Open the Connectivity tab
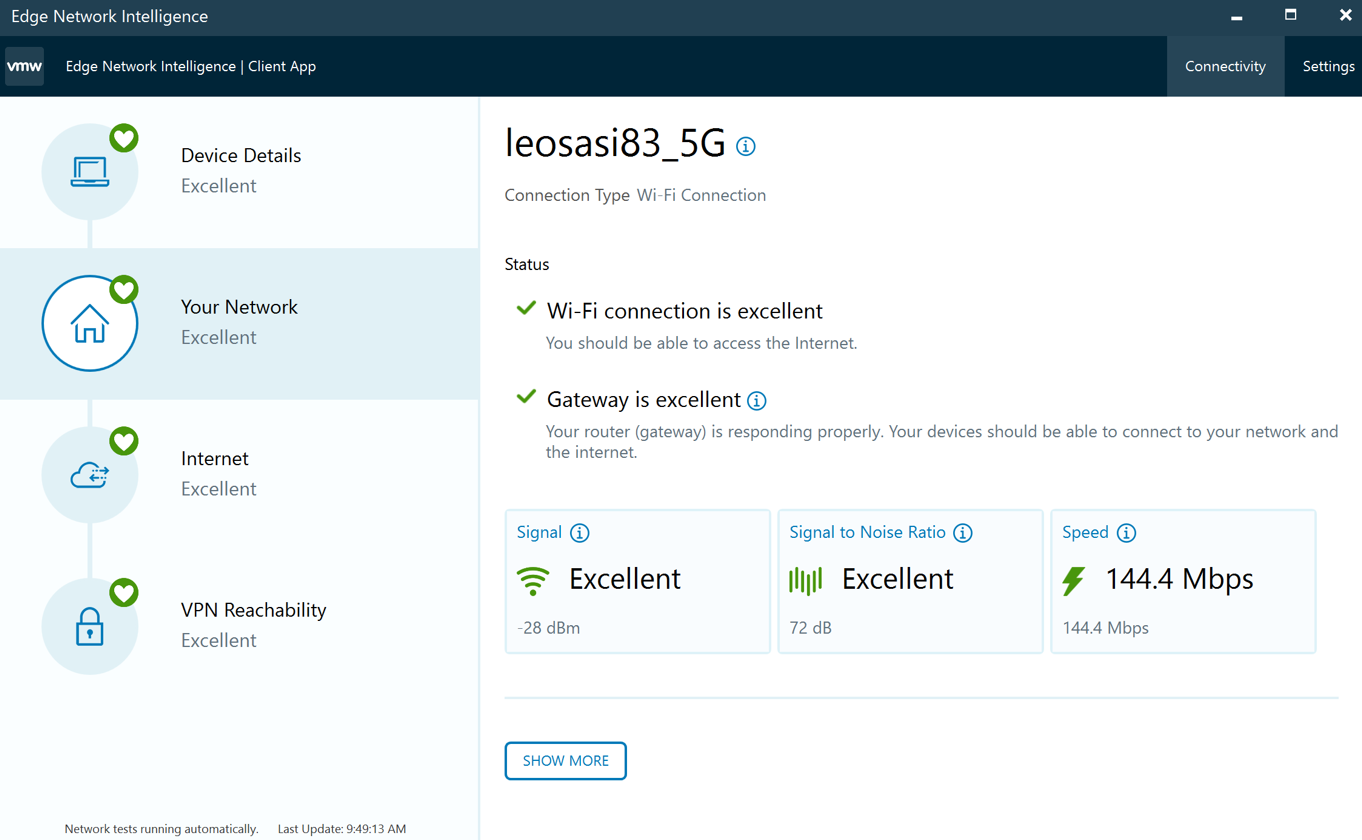1362x840 pixels. [1225, 66]
